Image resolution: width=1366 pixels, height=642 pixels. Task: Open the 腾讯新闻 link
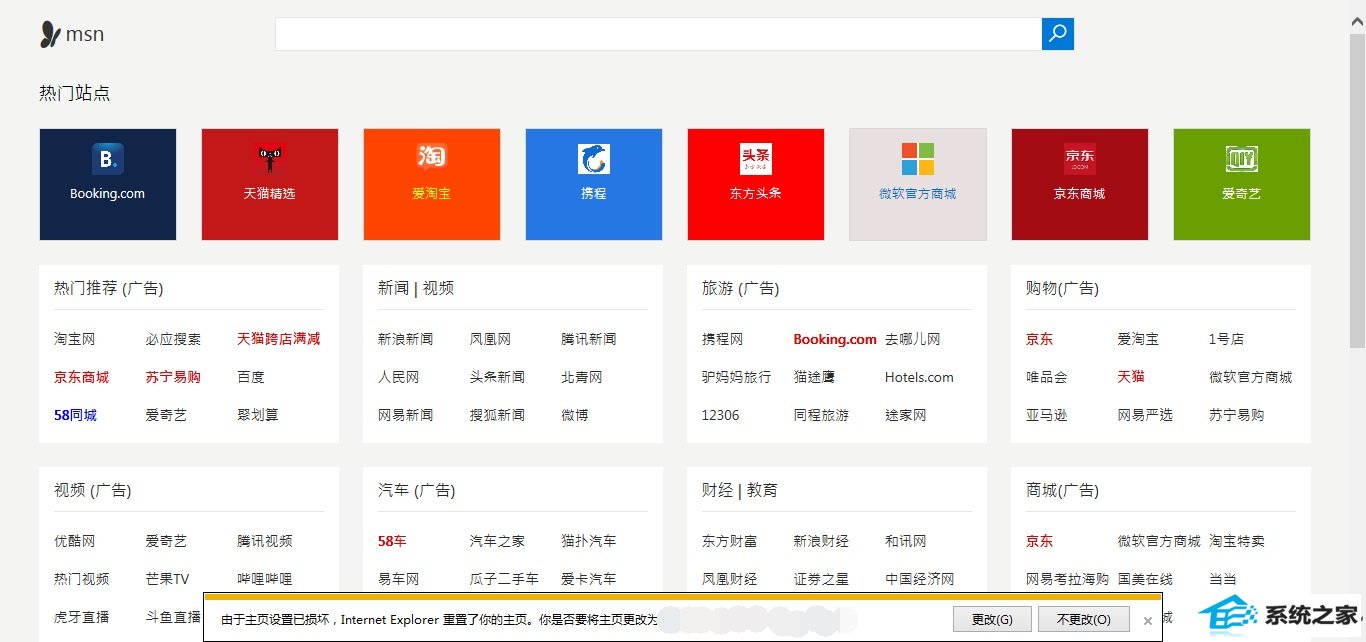point(588,339)
